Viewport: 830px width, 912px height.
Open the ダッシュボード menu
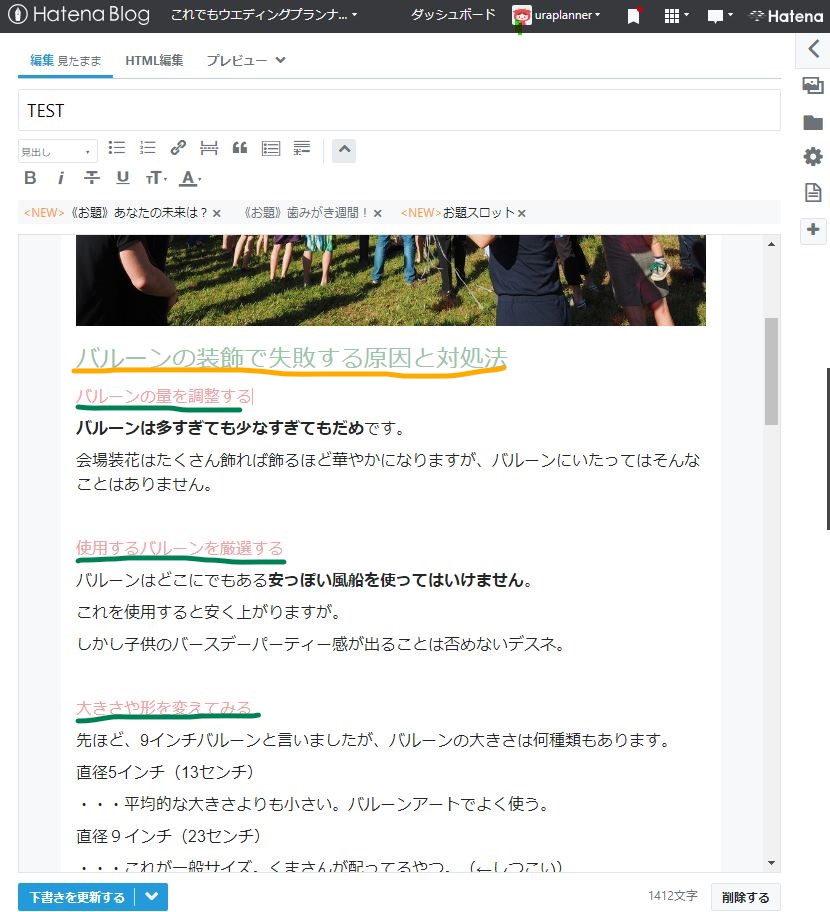pos(452,15)
